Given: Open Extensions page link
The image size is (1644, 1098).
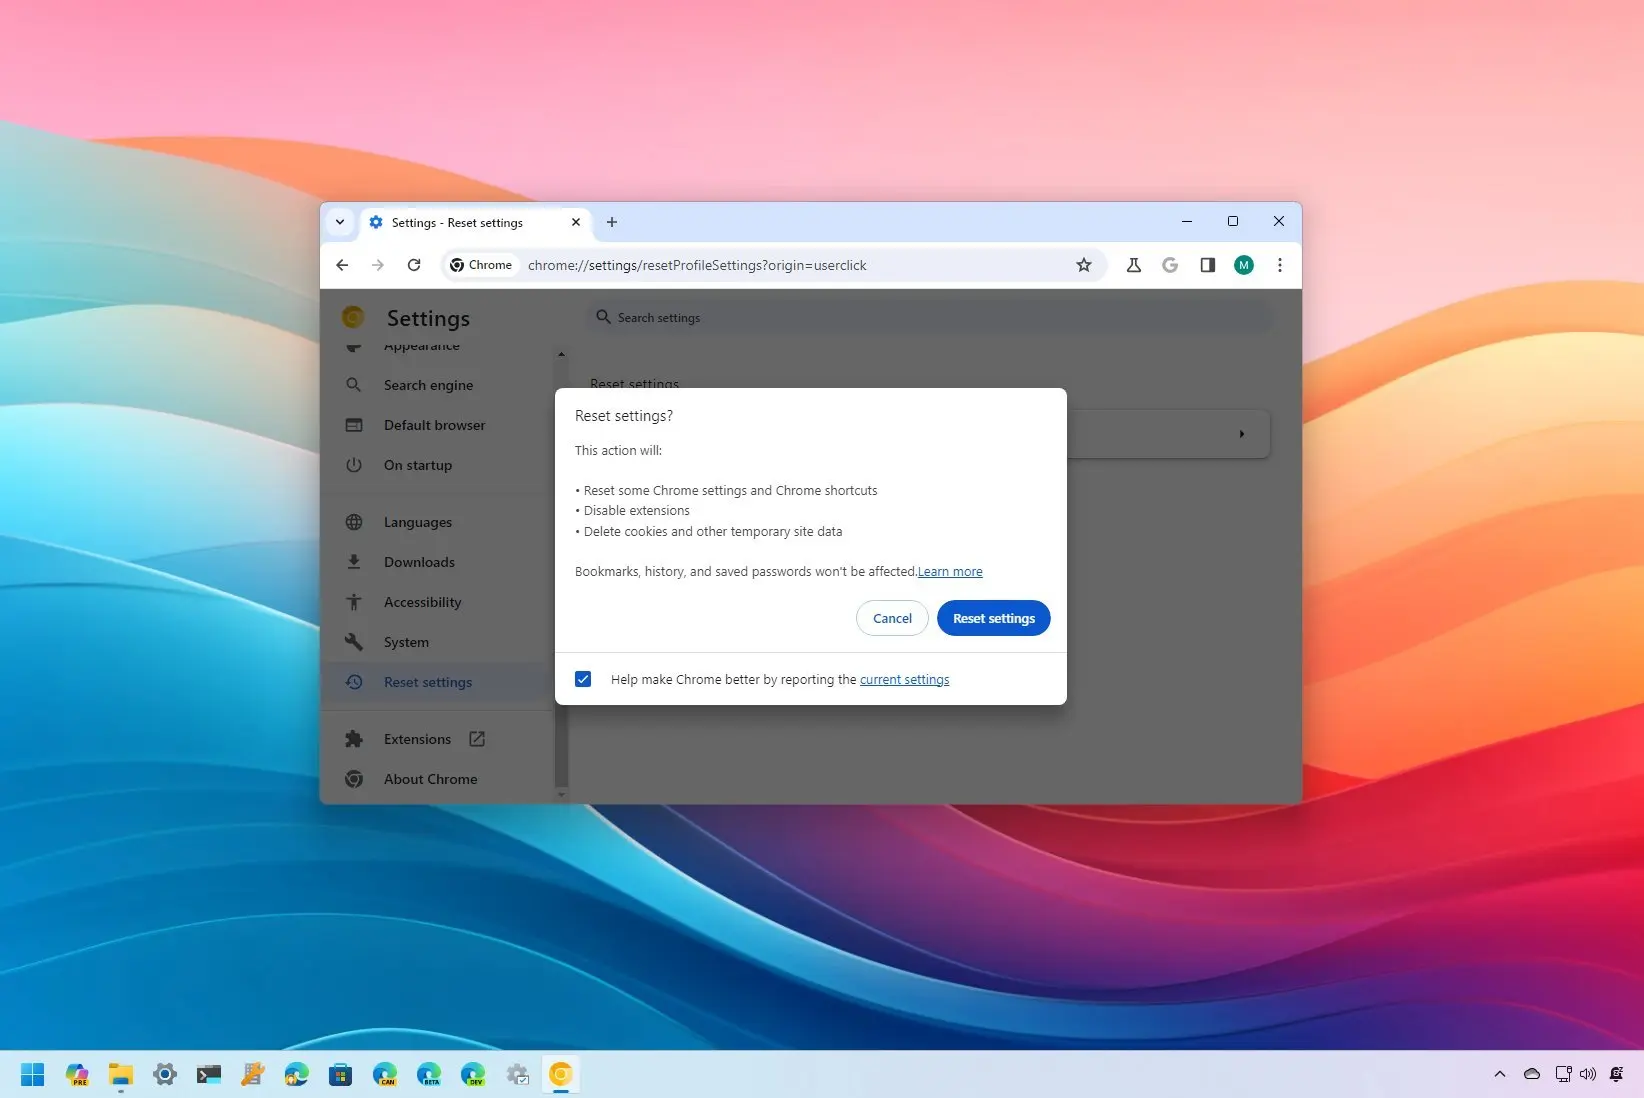Looking at the screenshot, I should (x=417, y=739).
